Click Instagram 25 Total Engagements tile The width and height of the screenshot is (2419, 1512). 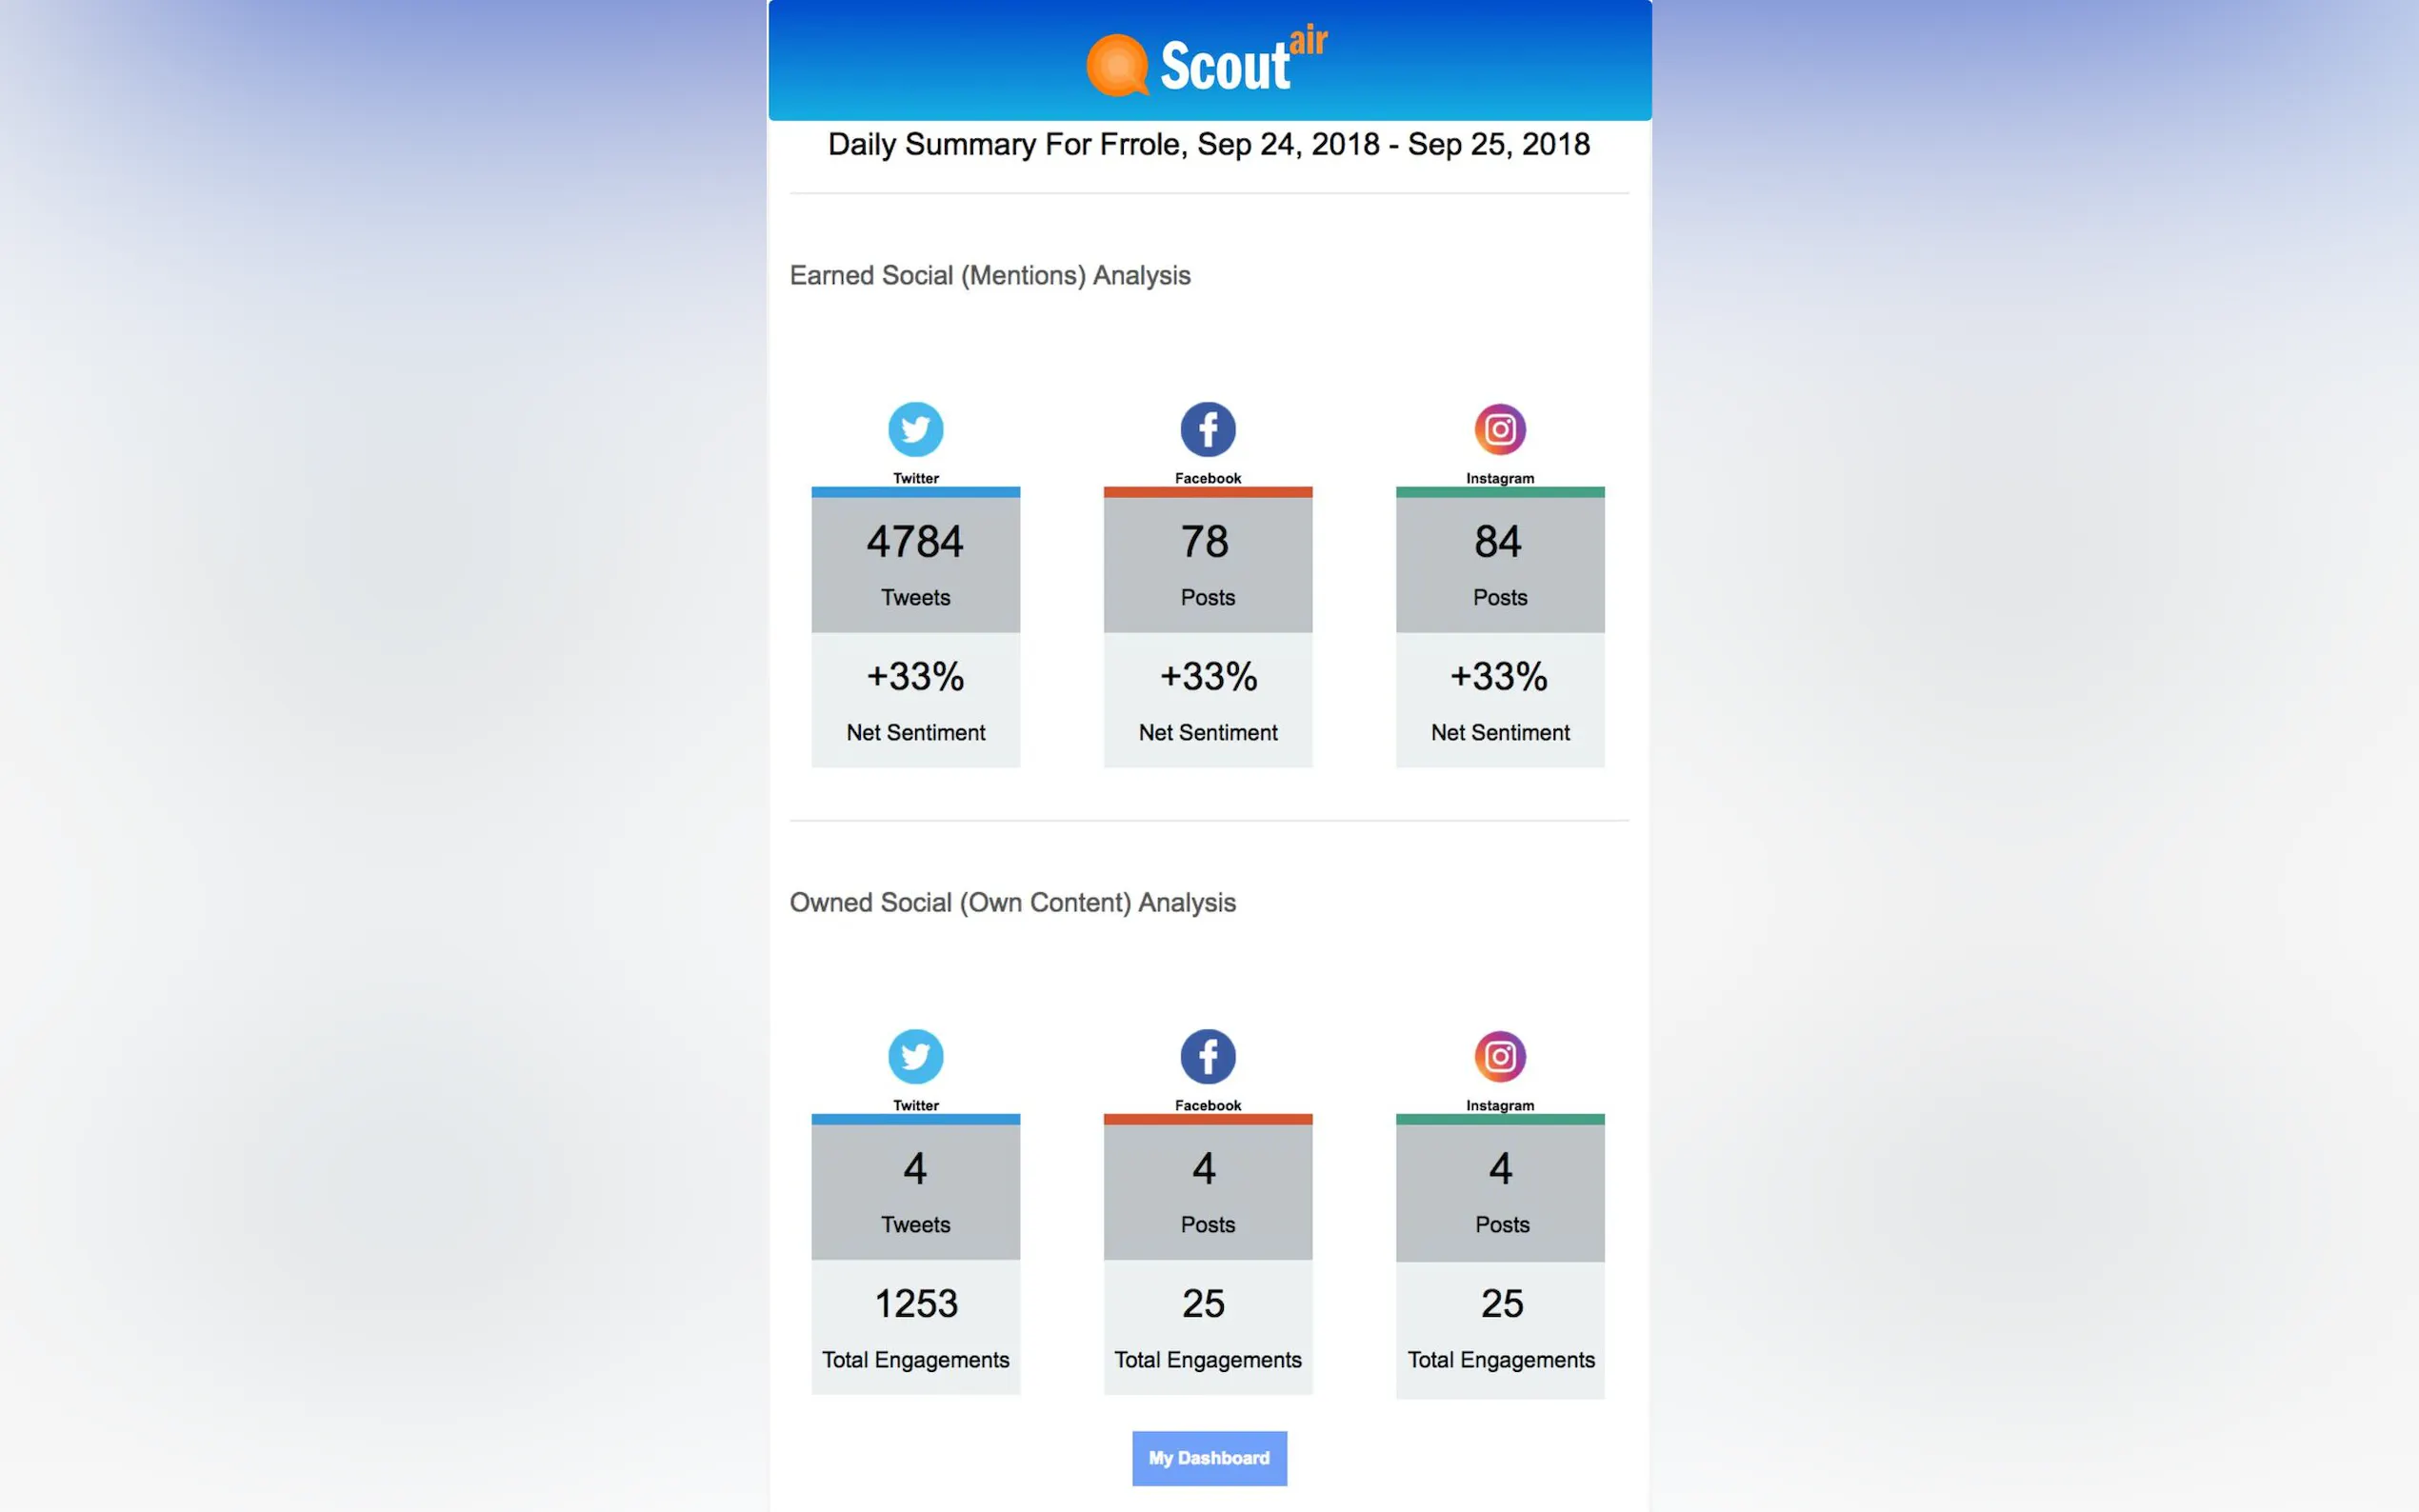[x=1499, y=1327]
